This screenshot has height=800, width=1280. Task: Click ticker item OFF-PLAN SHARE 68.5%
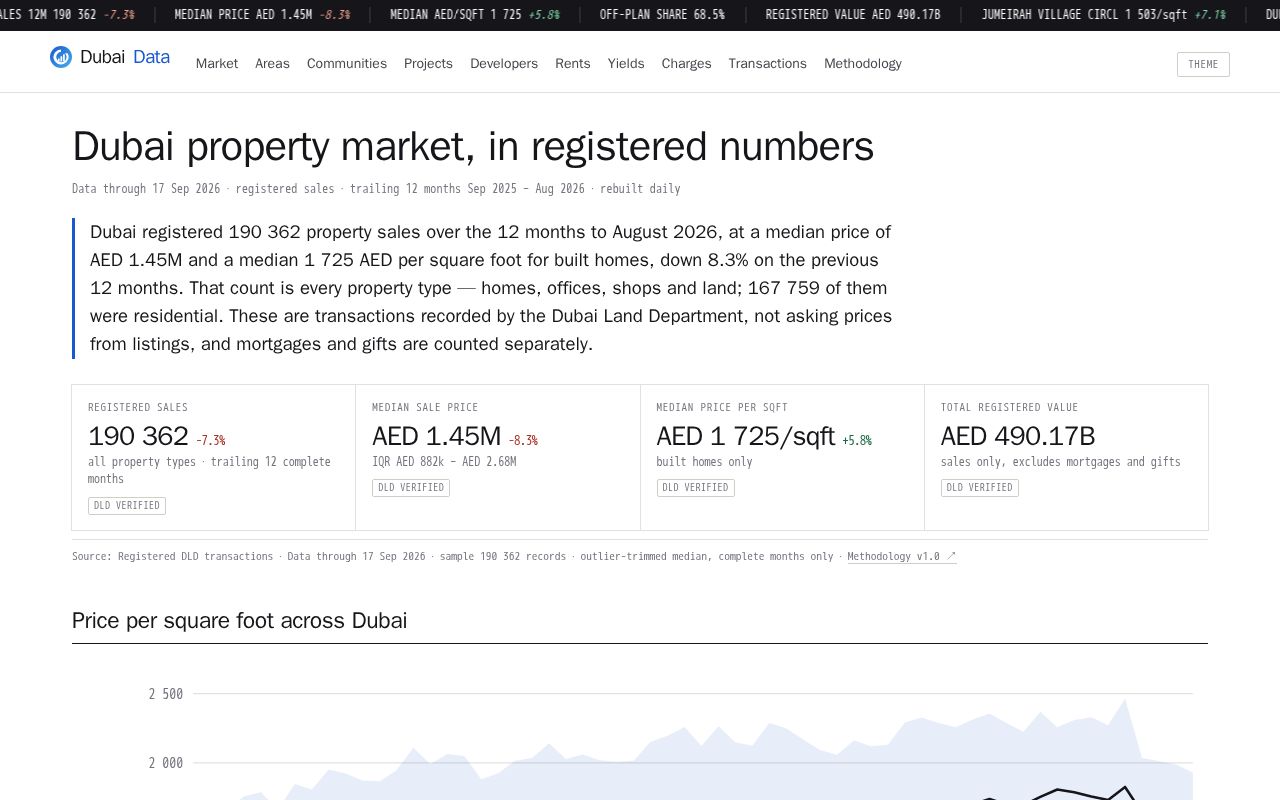coord(662,15)
